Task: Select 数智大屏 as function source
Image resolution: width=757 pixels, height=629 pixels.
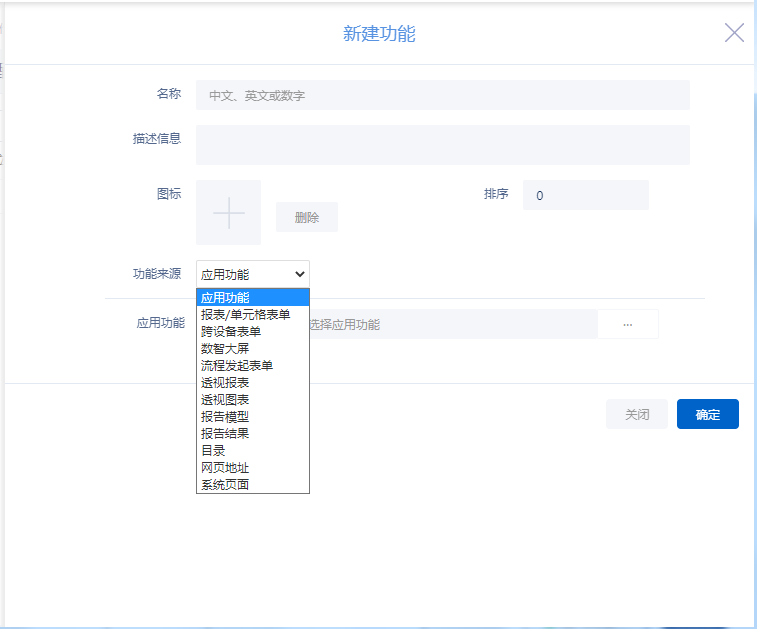Action: coord(253,348)
